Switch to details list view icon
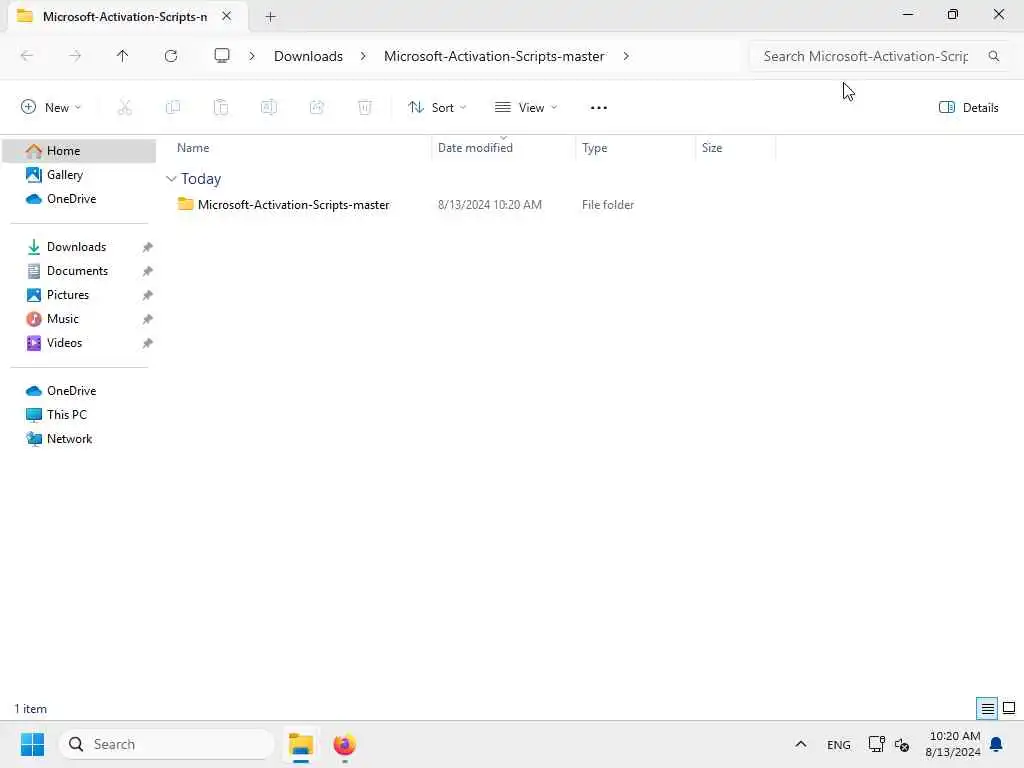 987,708
